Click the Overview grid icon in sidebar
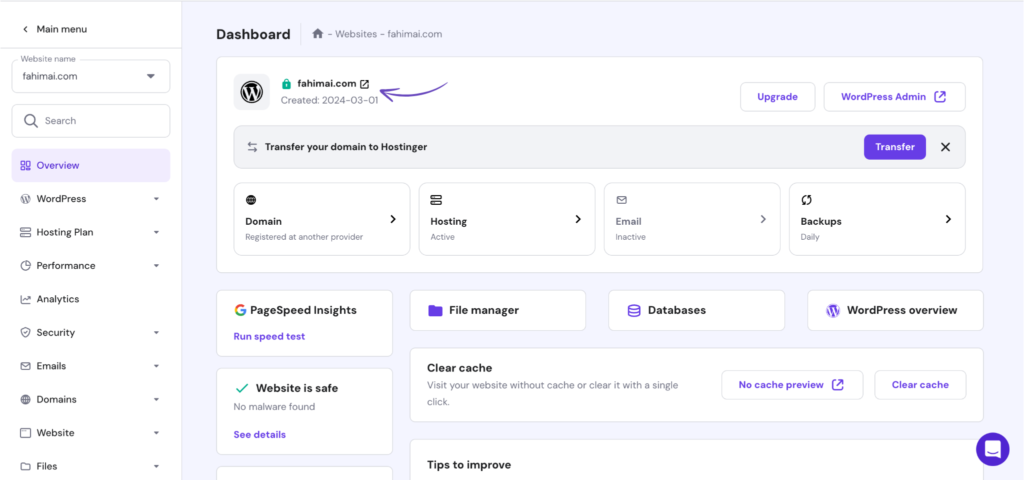The image size is (1024, 480). (x=25, y=166)
